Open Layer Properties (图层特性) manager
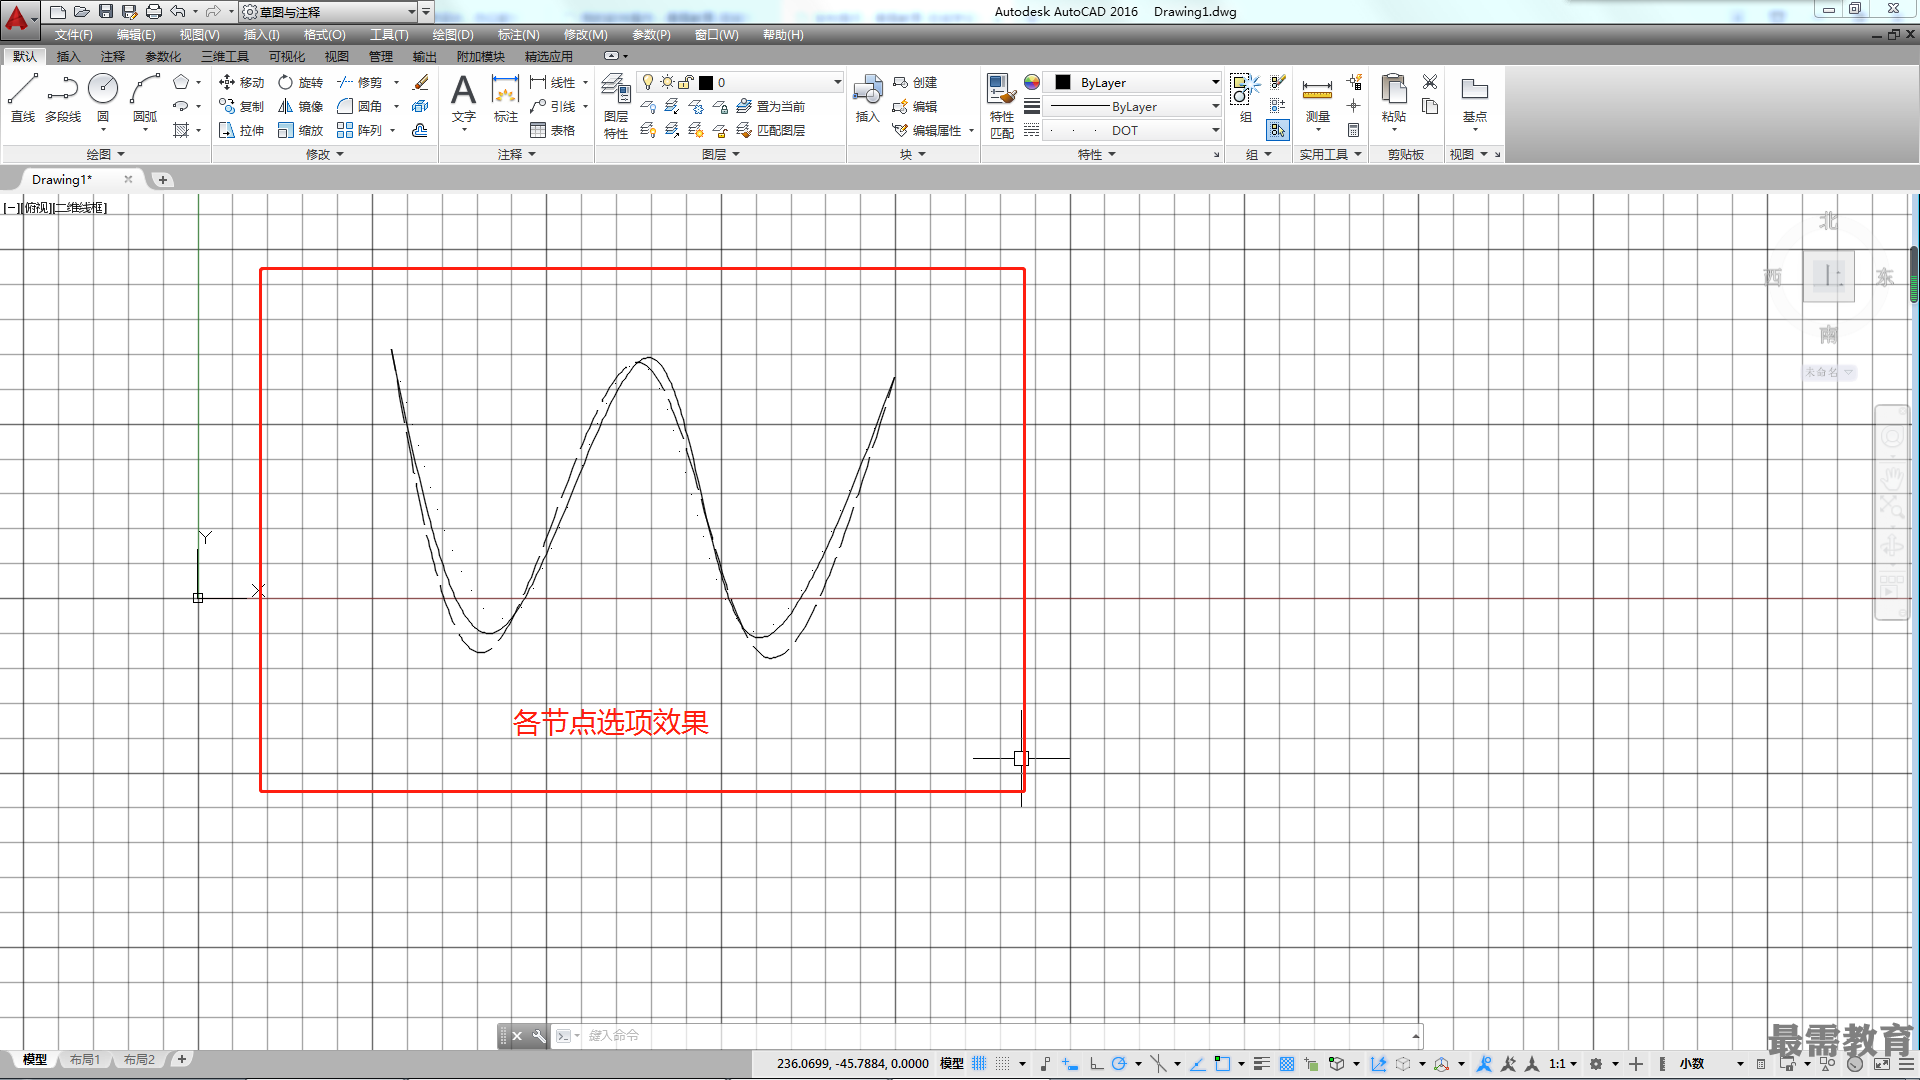This screenshot has height=1080, width=1920. coord(616,106)
